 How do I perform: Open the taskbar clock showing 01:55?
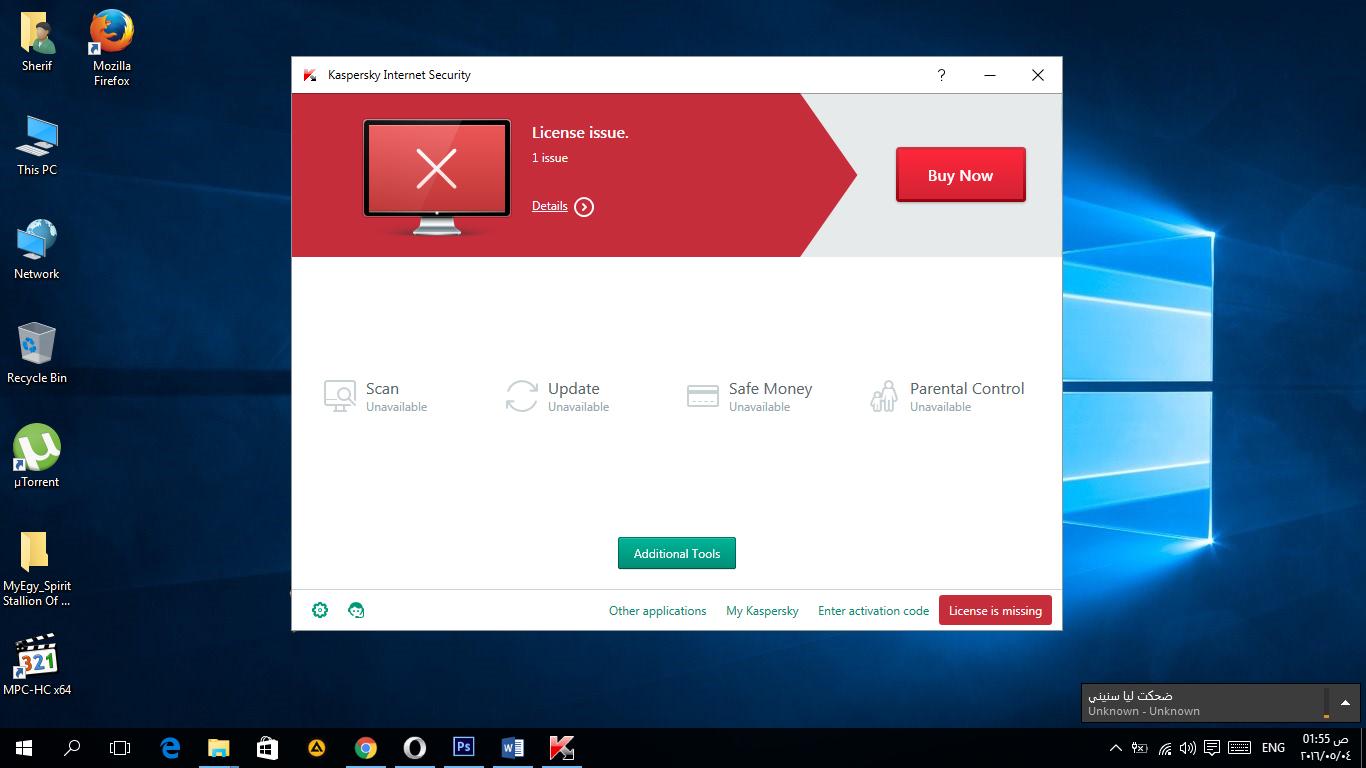1328,747
